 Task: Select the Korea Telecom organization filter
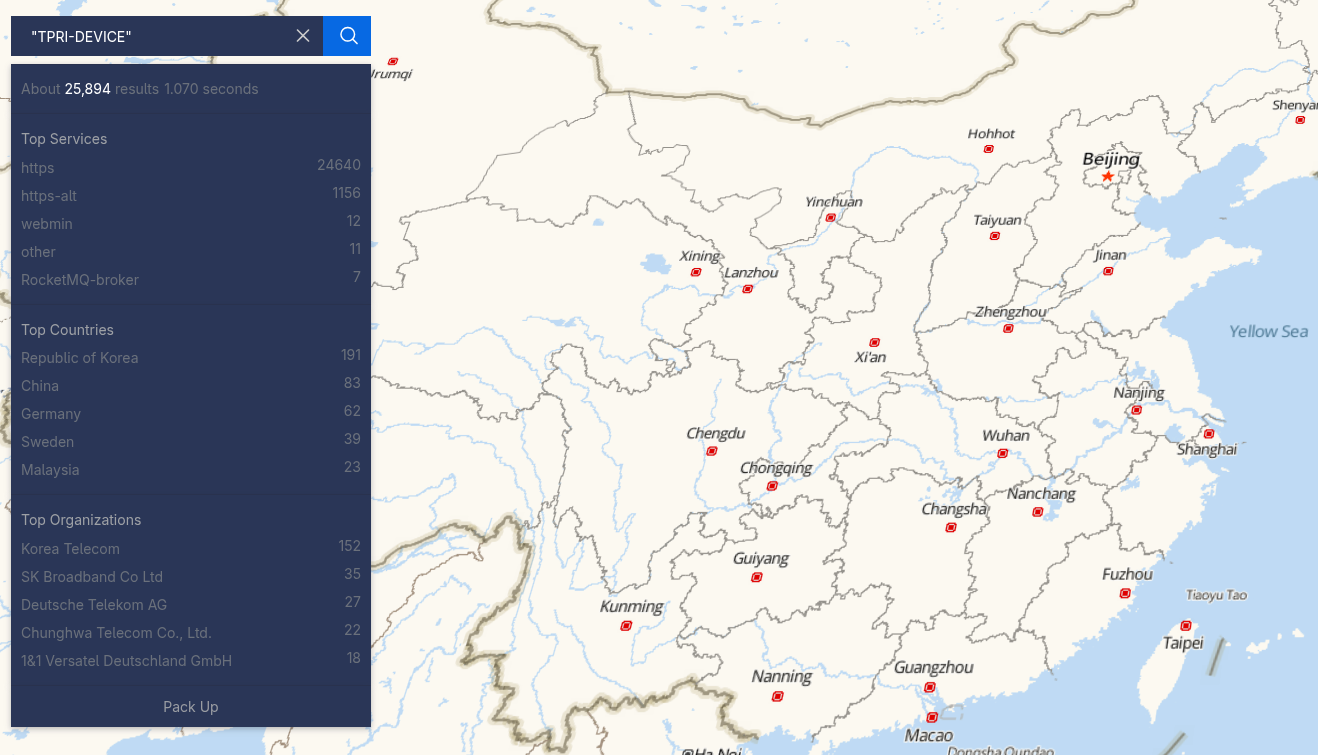click(70, 548)
